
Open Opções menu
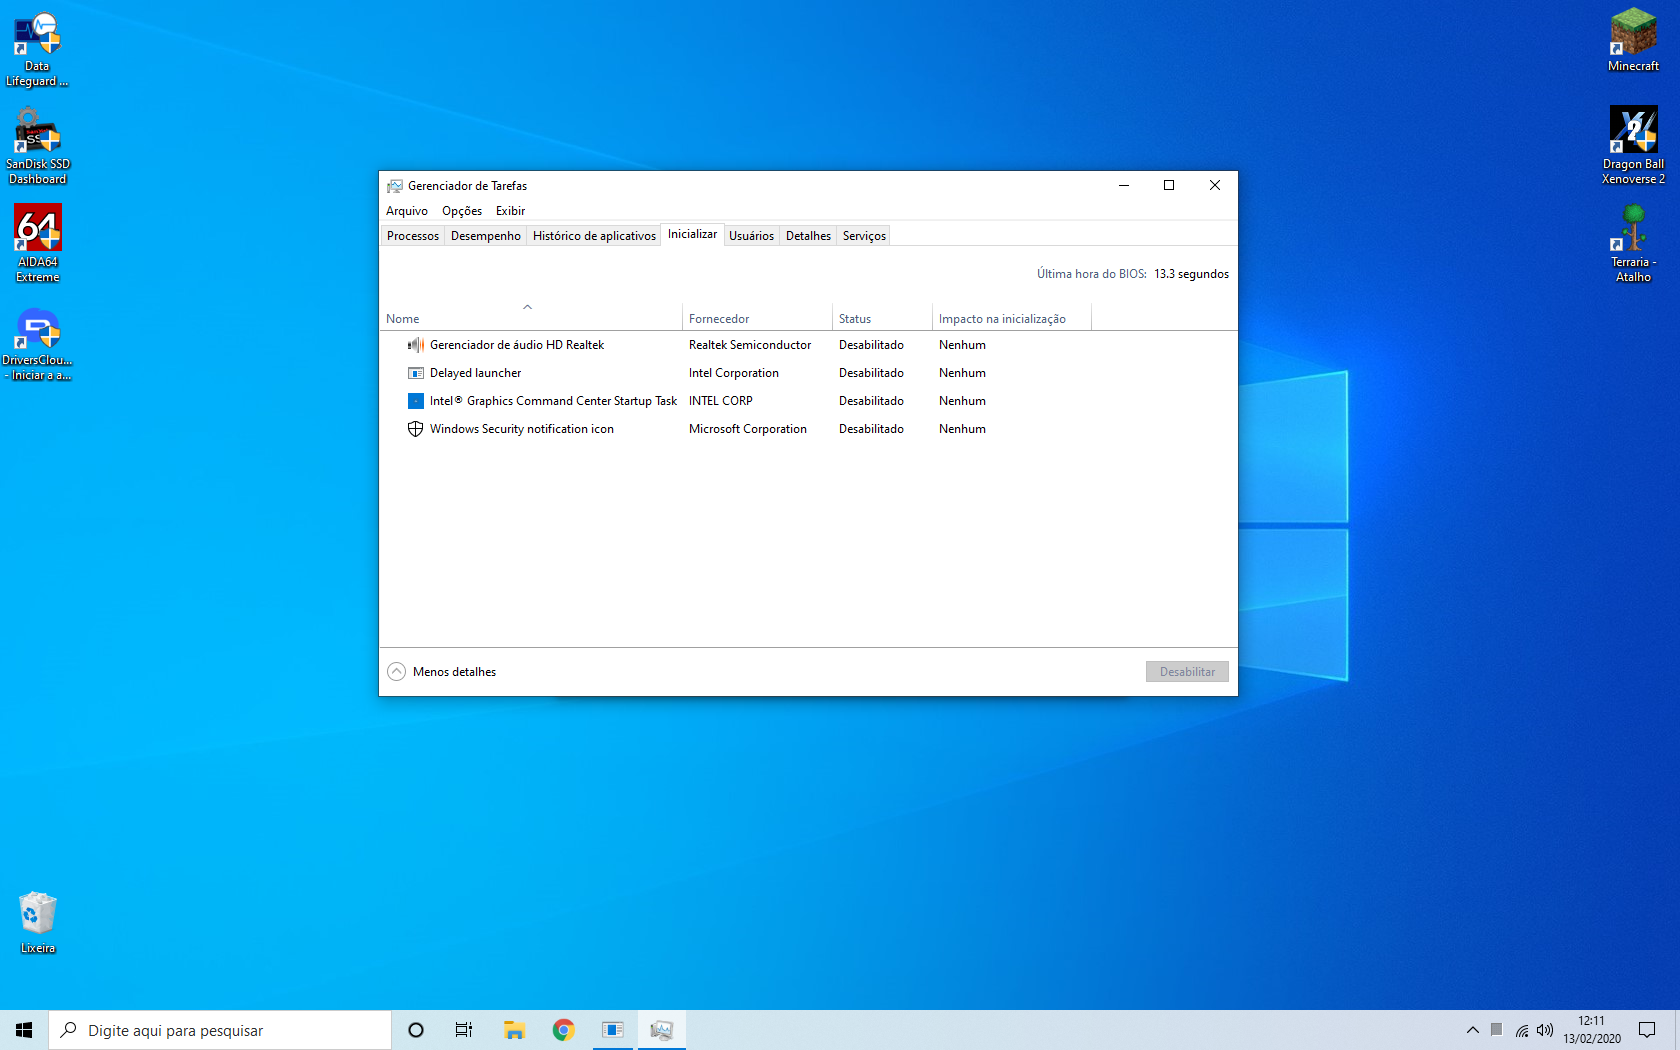462,211
